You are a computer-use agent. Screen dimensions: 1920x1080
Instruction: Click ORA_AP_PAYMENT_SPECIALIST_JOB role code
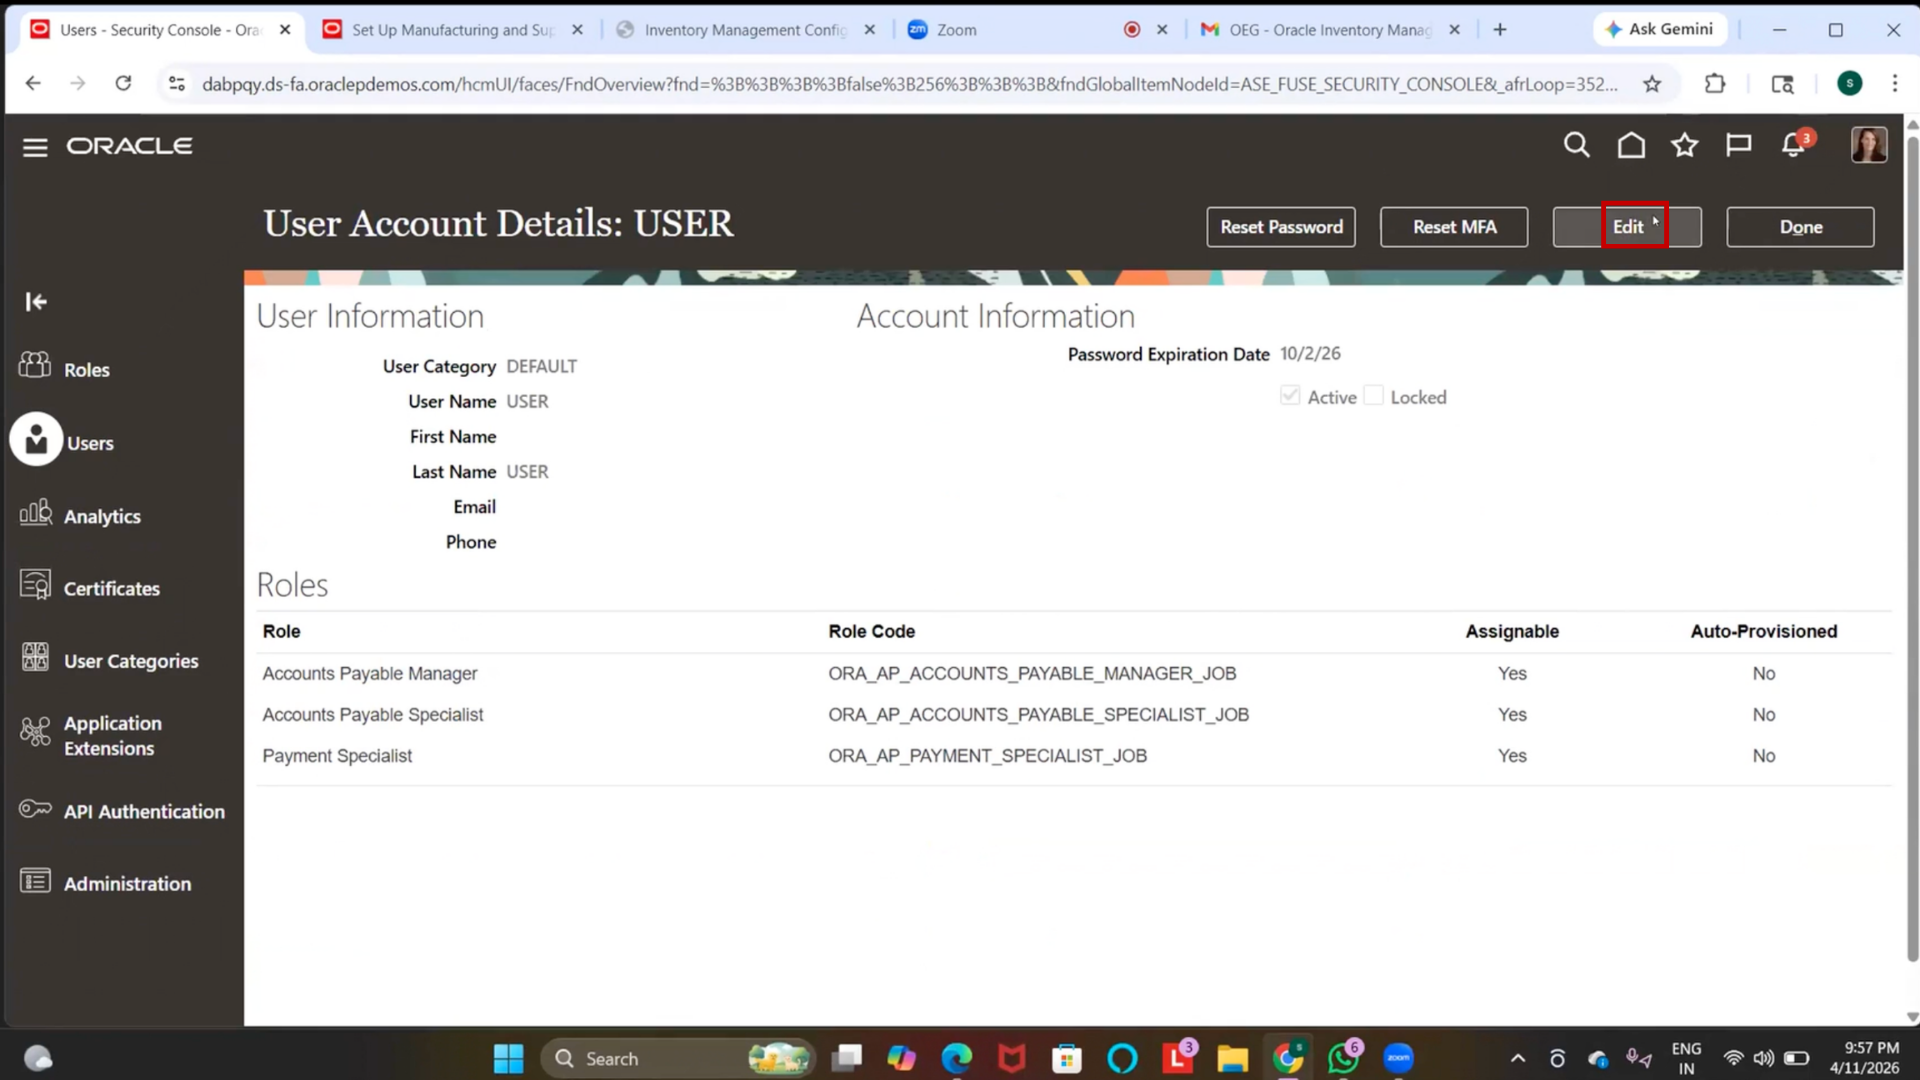987,756
